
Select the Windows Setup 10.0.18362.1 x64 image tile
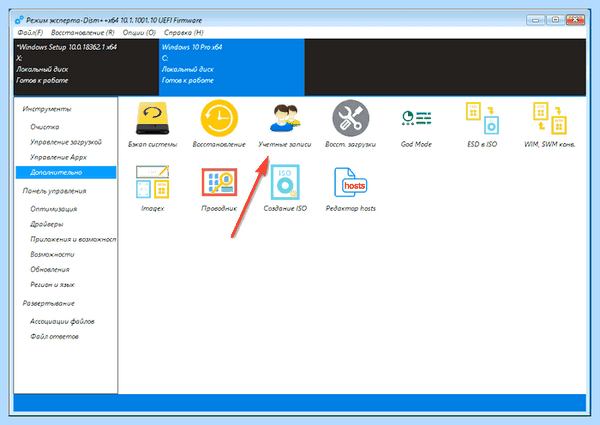tap(86, 67)
